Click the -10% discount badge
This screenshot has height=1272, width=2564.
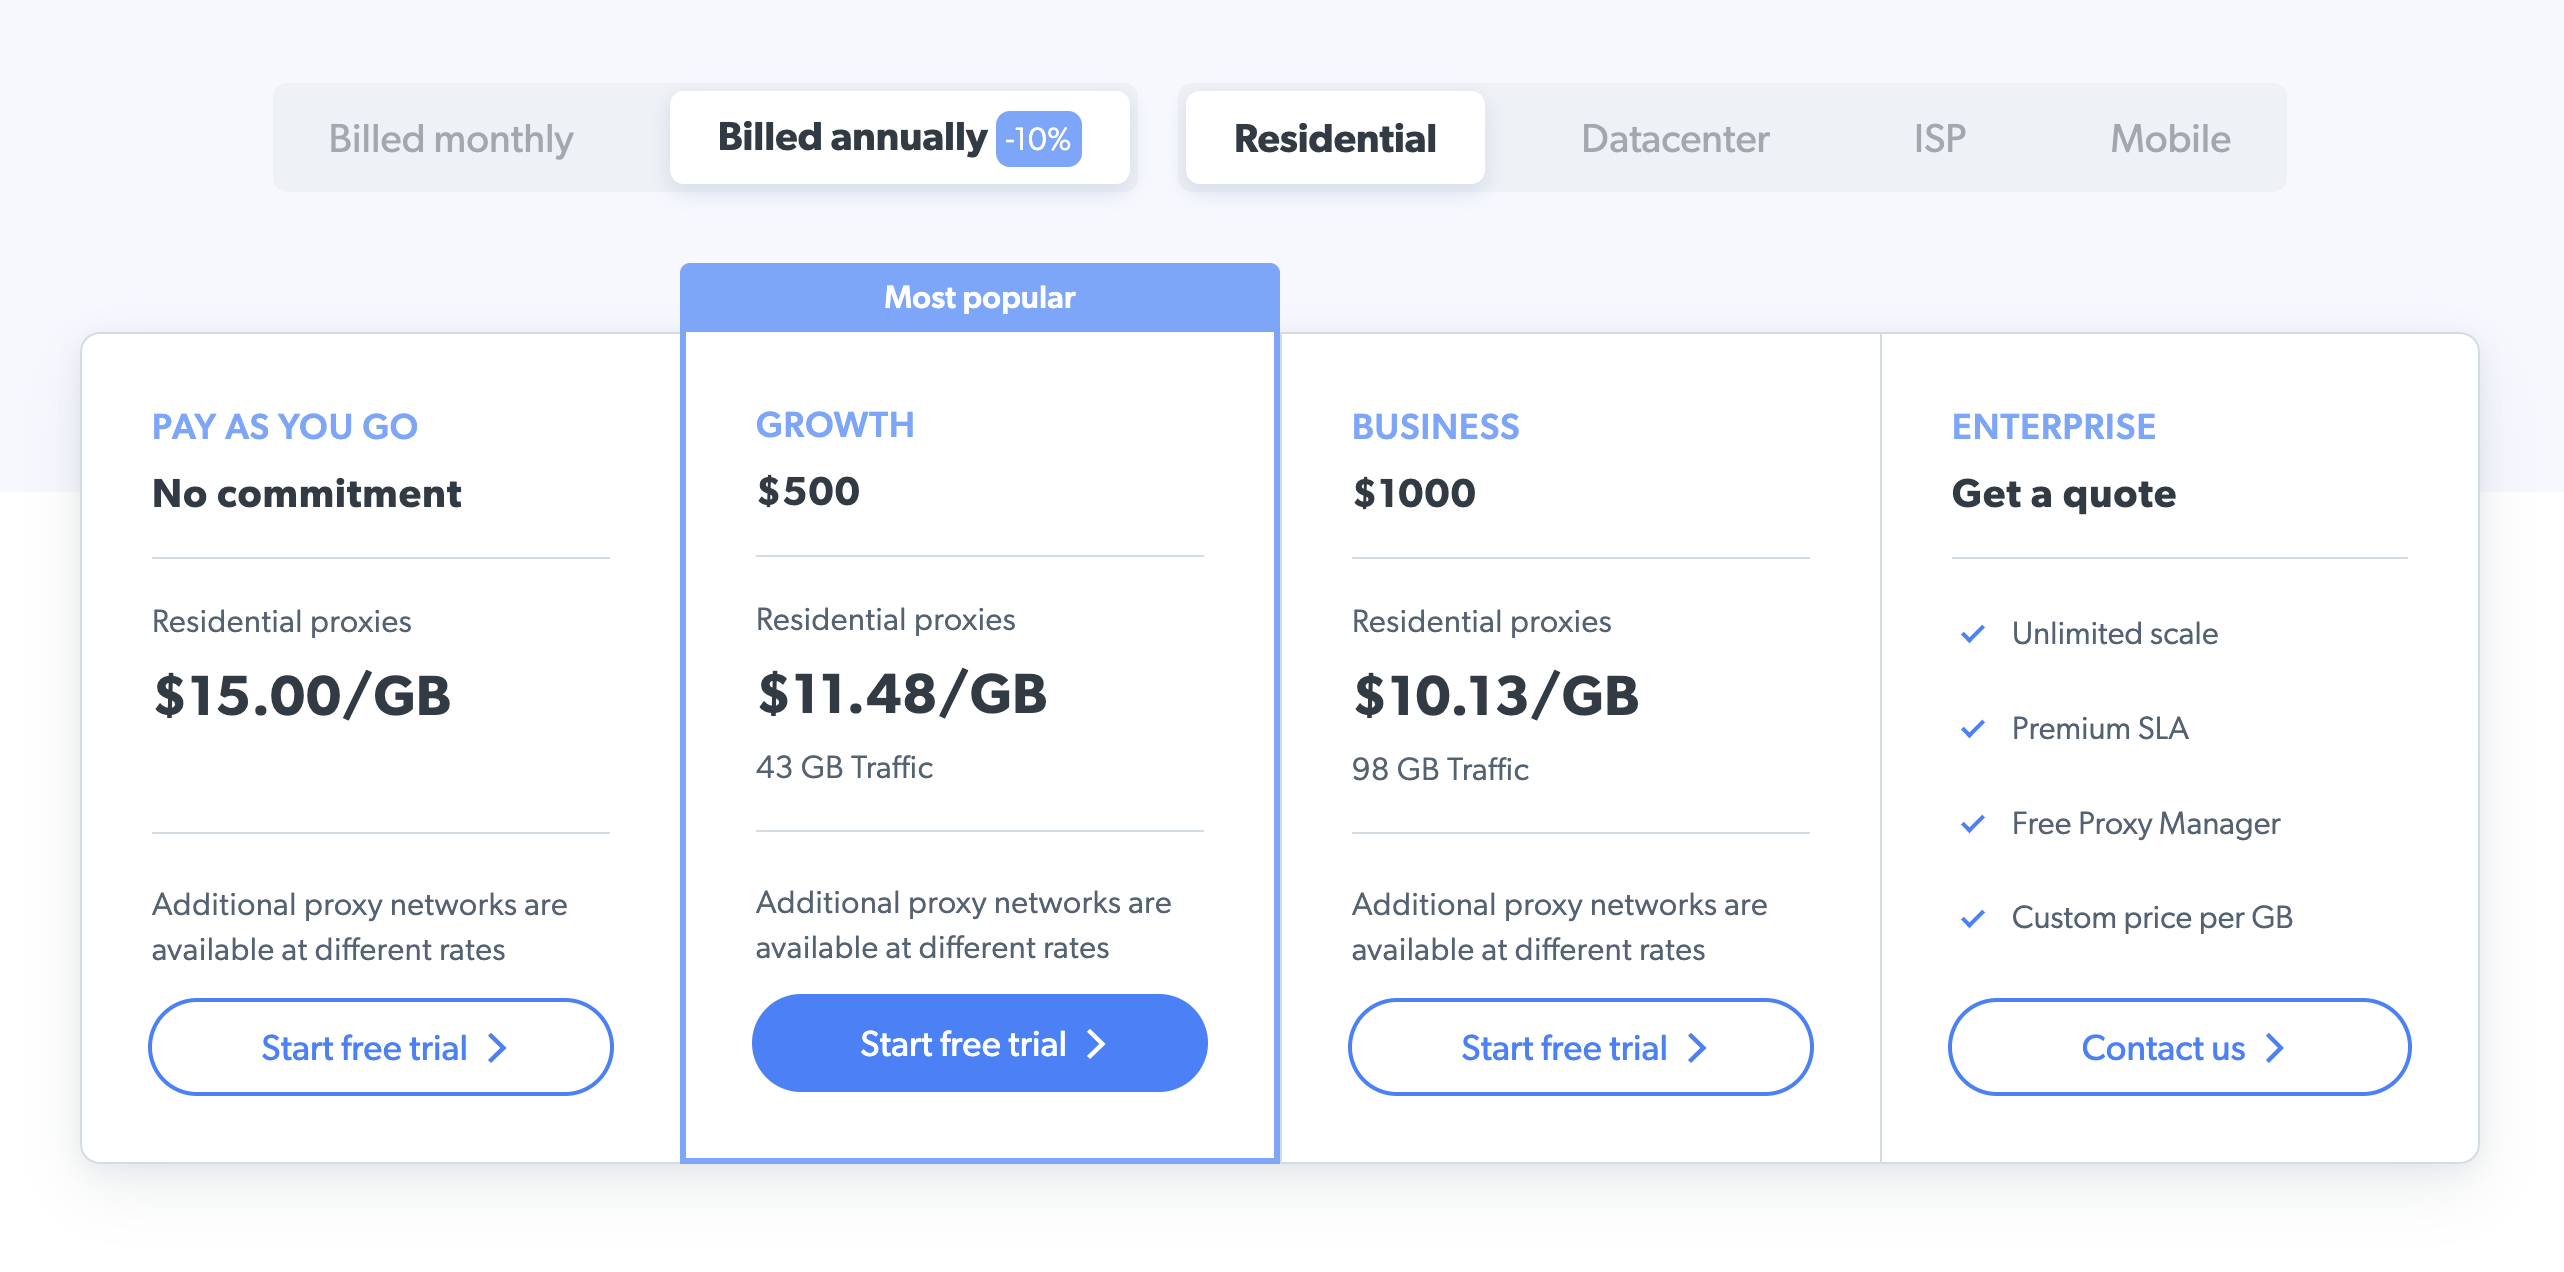coord(1038,139)
